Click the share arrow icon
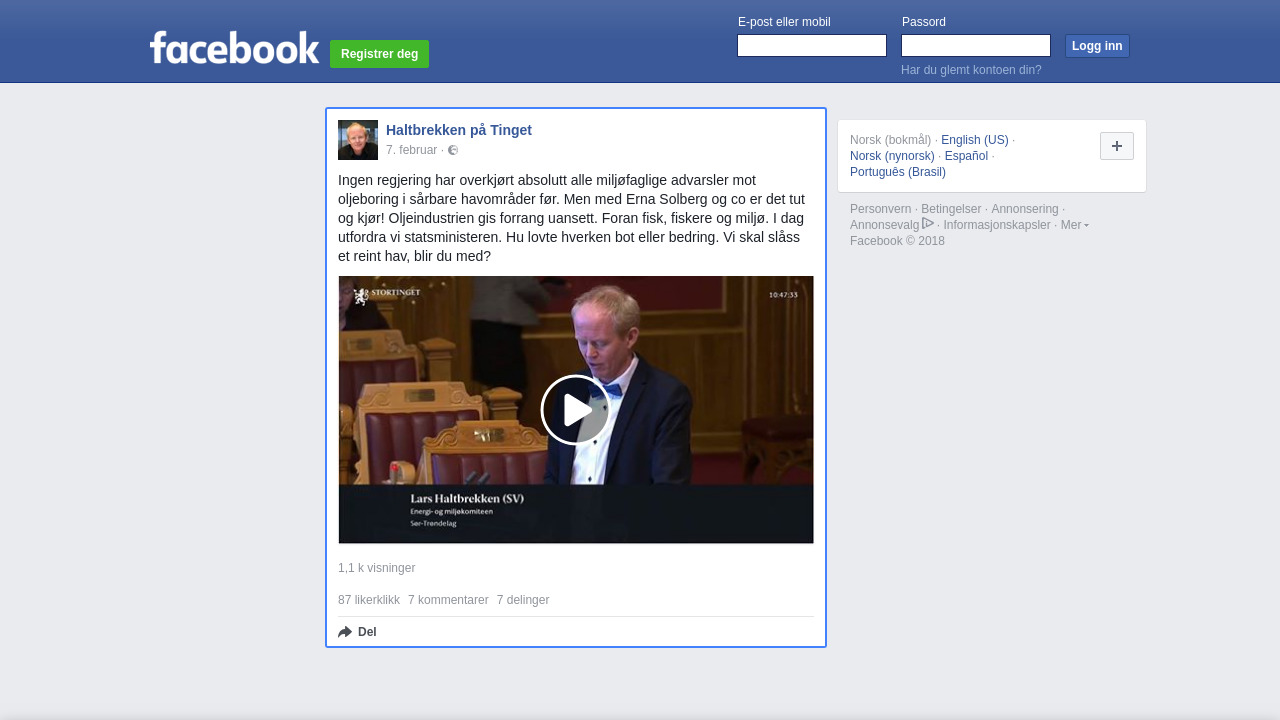This screenshot has height=720, width=1280. [345, 632]
